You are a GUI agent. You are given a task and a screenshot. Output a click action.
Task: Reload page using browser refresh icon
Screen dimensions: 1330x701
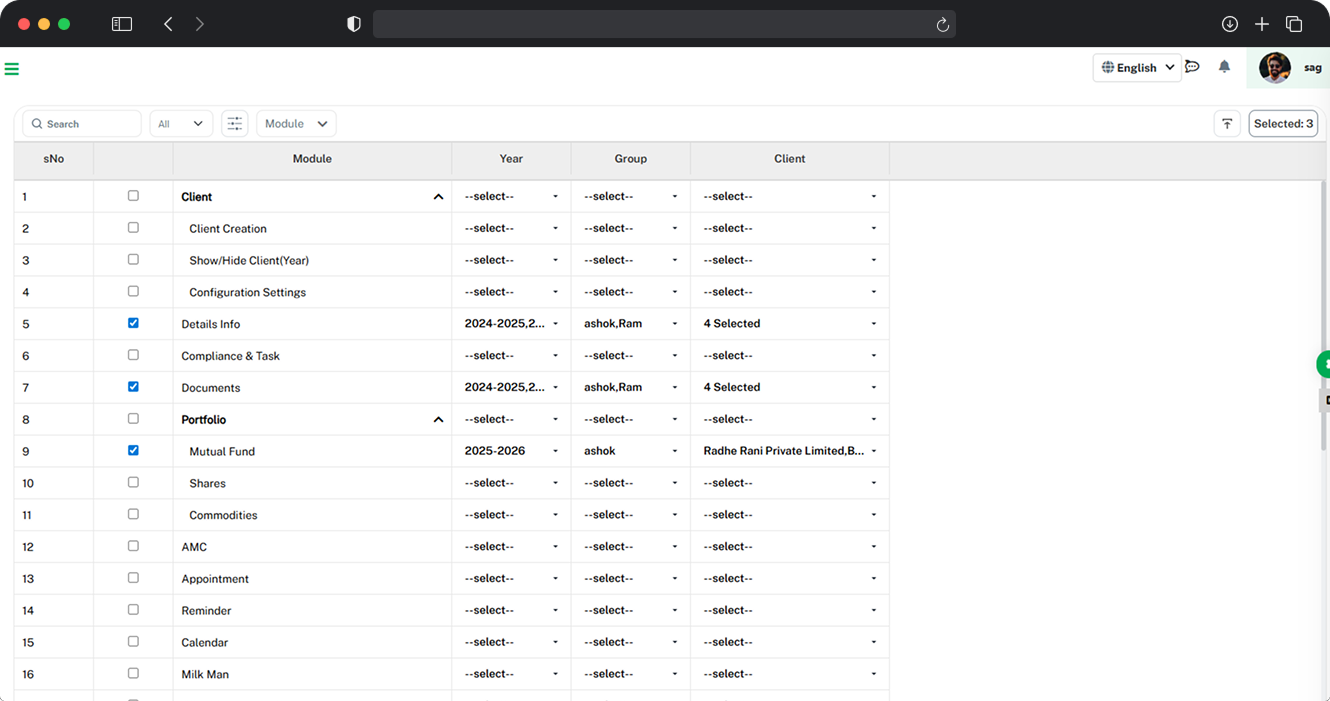[942, 25]
